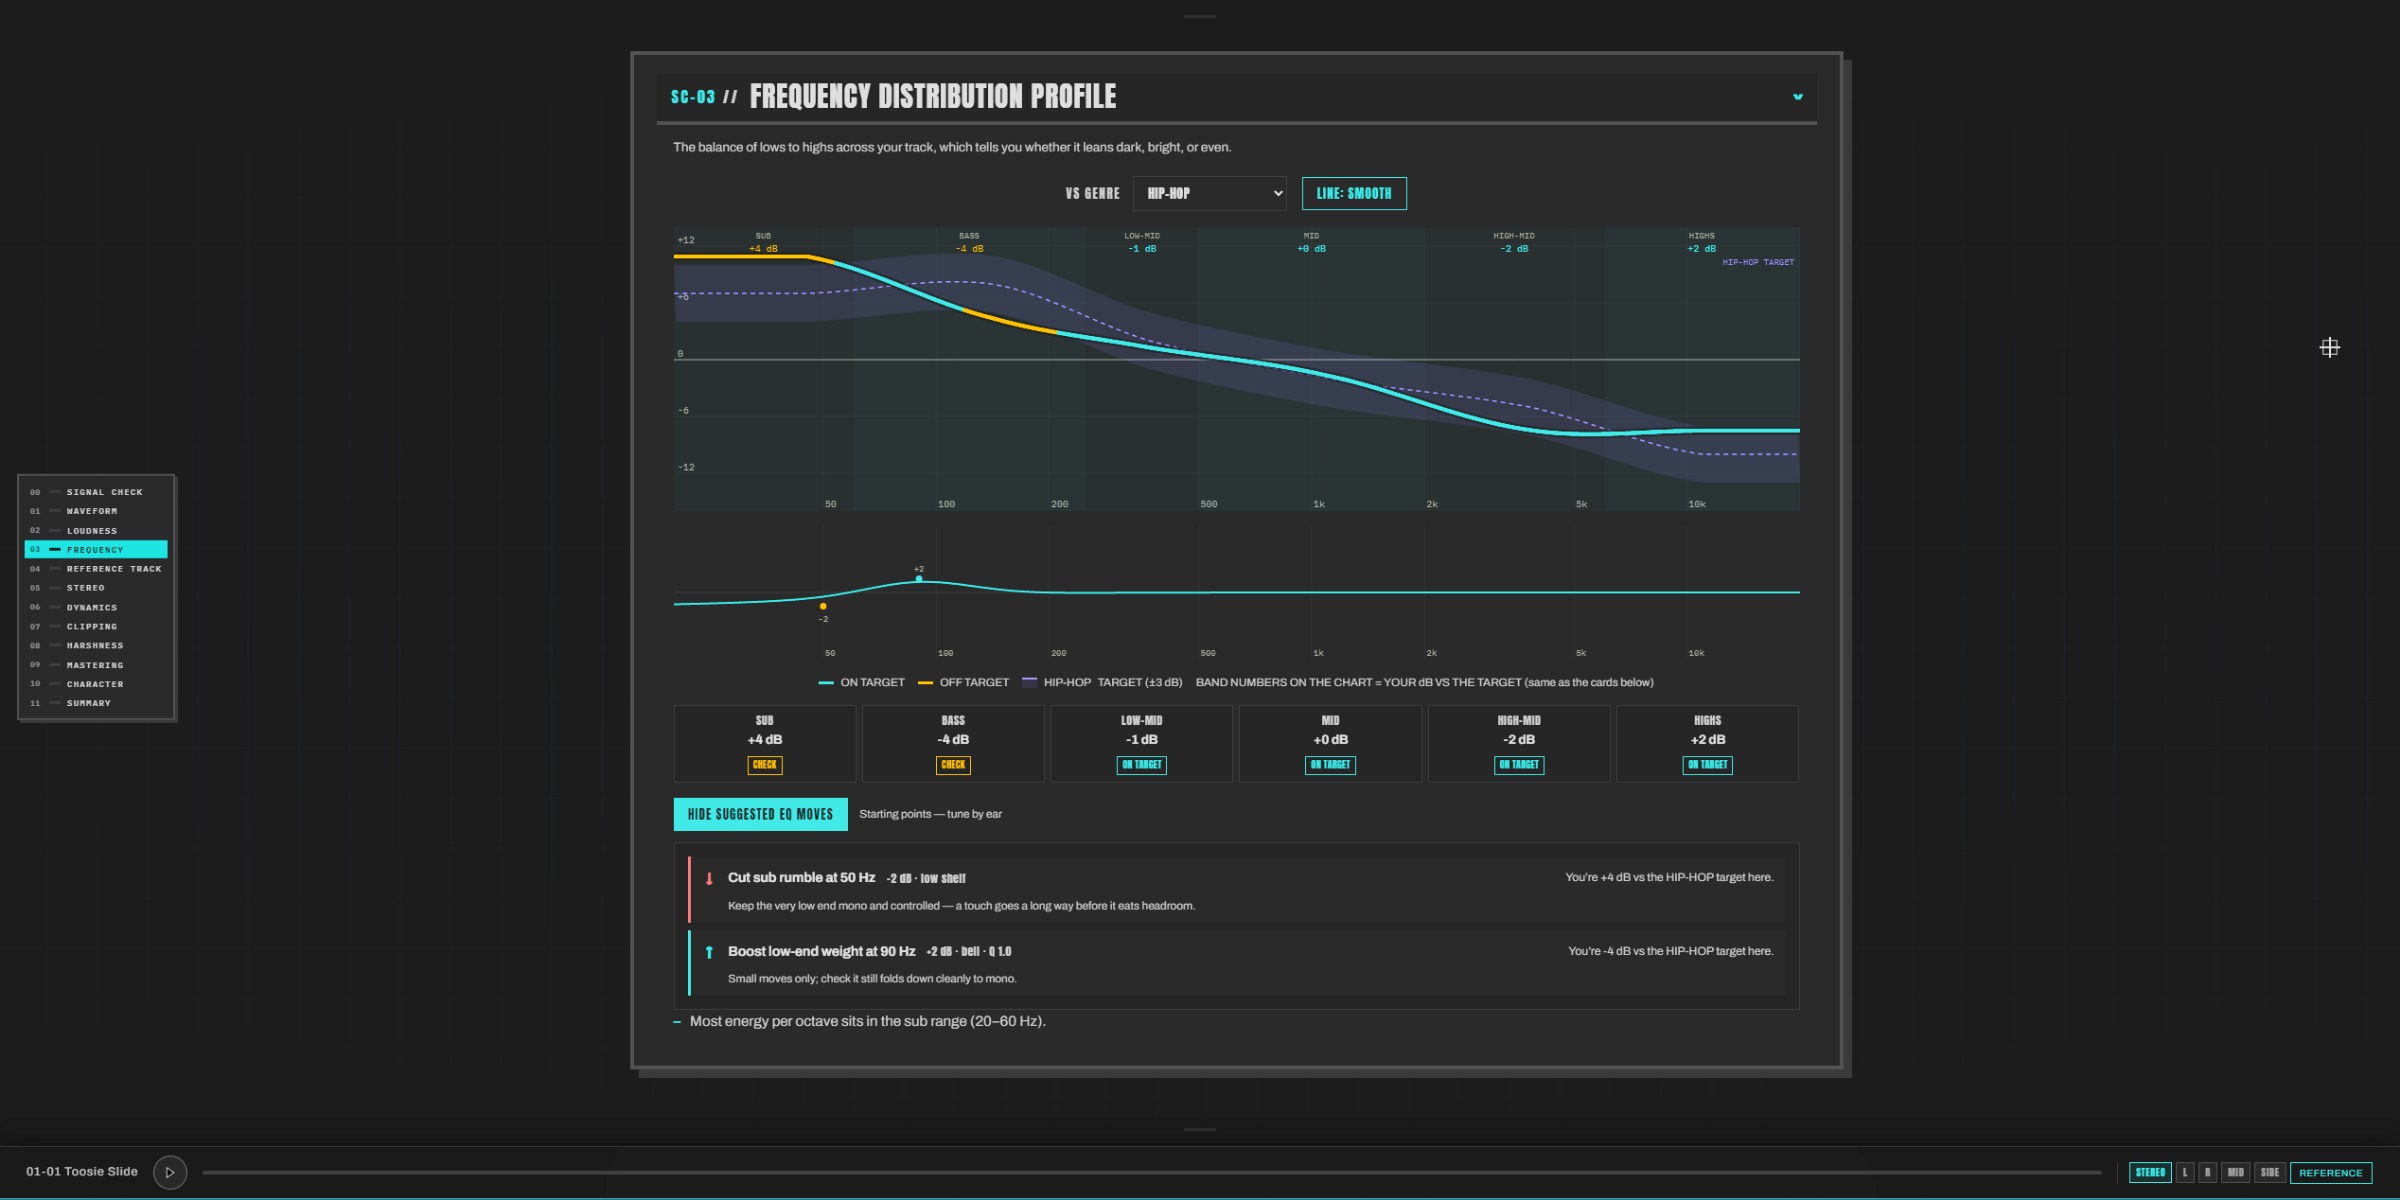Click the up-arrow on Boost low-end weight

point(709,952)
